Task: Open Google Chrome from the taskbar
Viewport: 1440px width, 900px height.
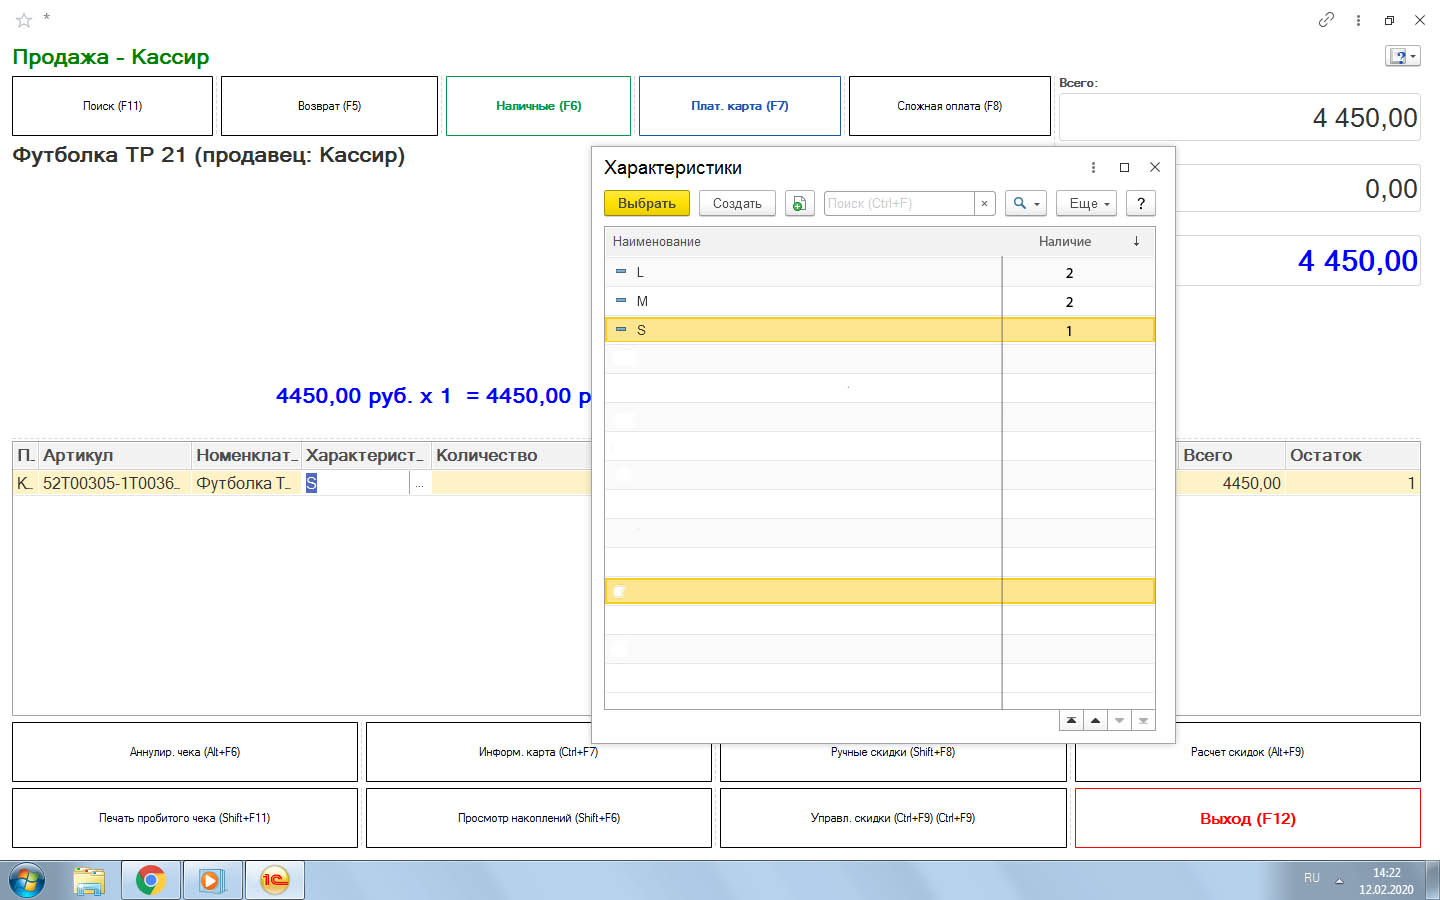Action: tap(151, 880)
